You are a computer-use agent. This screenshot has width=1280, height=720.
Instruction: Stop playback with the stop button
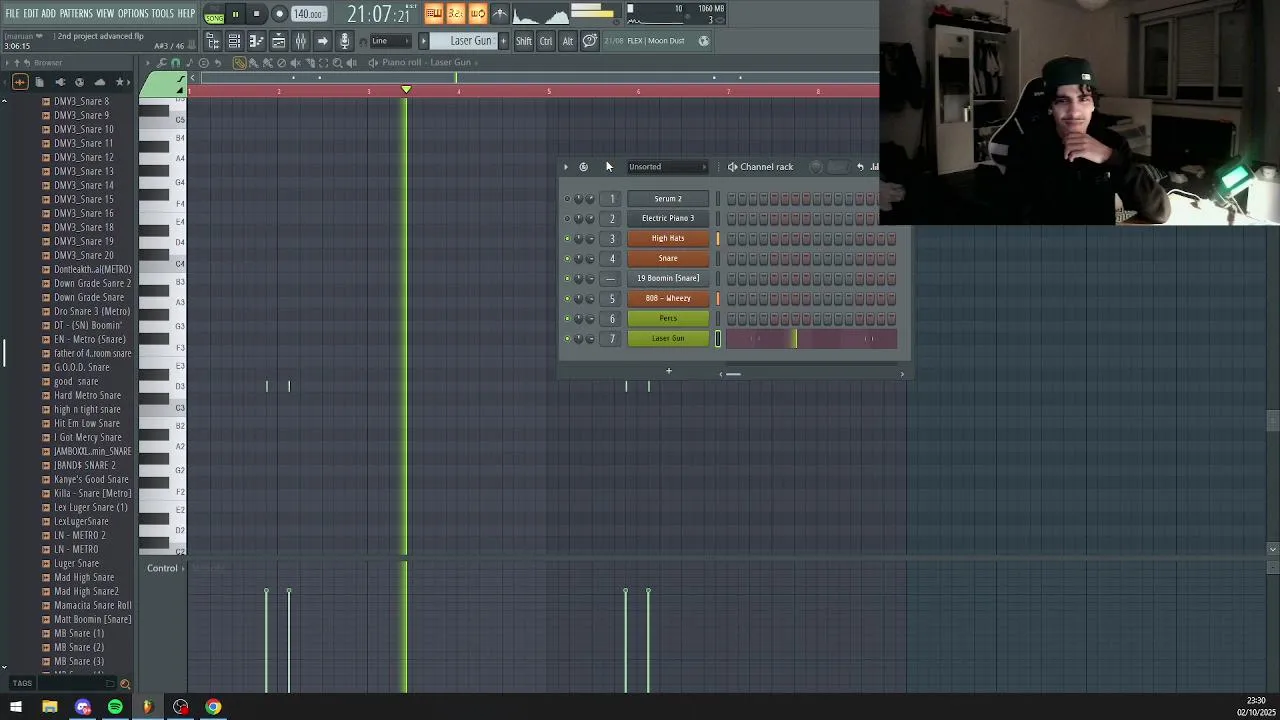256,14
